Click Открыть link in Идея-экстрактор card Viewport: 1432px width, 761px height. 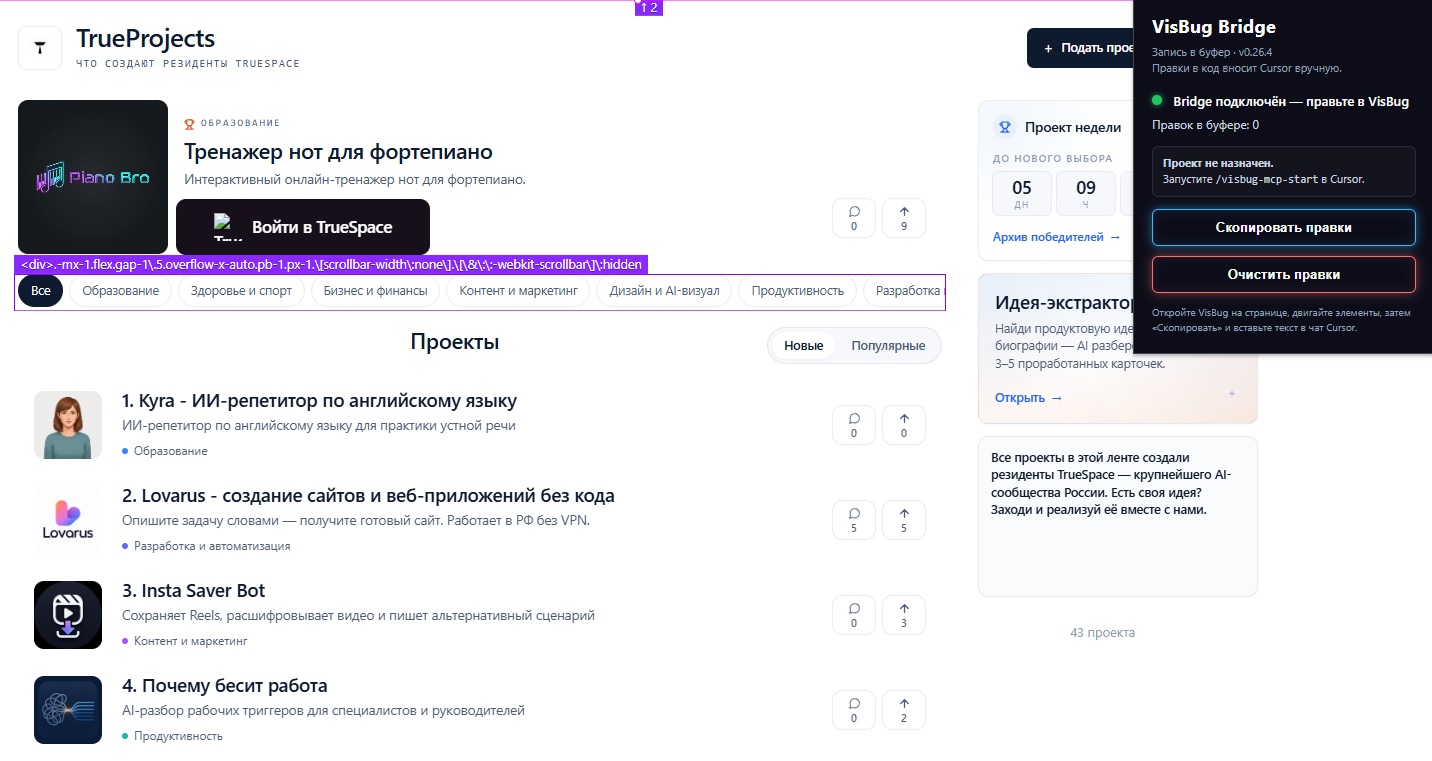coord(1029,398)
